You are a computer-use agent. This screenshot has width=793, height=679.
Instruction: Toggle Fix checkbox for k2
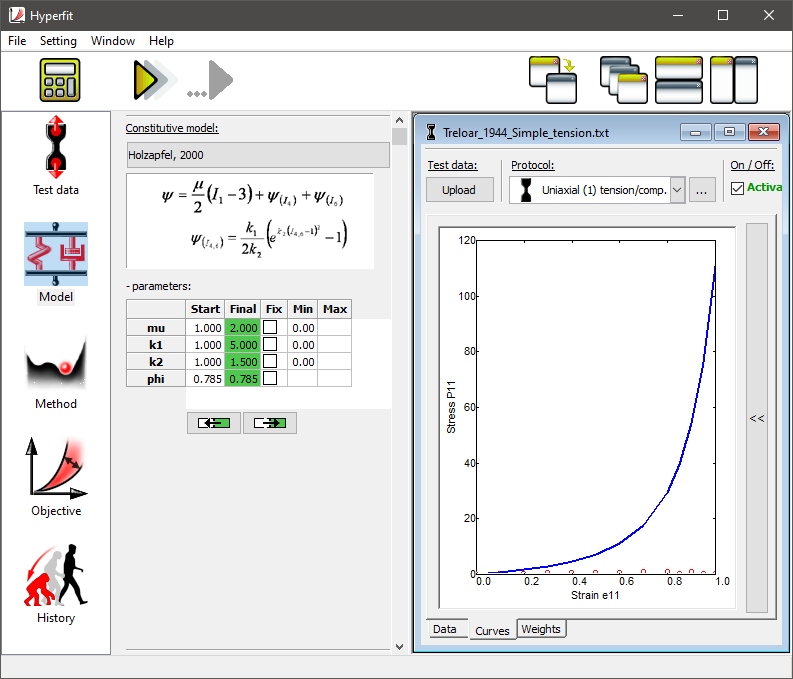(x=270, y=361)
